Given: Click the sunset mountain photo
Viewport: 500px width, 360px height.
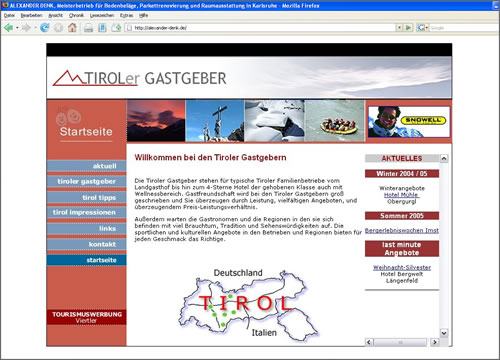Looking at the screenshot, I should [x=156, y=121].
